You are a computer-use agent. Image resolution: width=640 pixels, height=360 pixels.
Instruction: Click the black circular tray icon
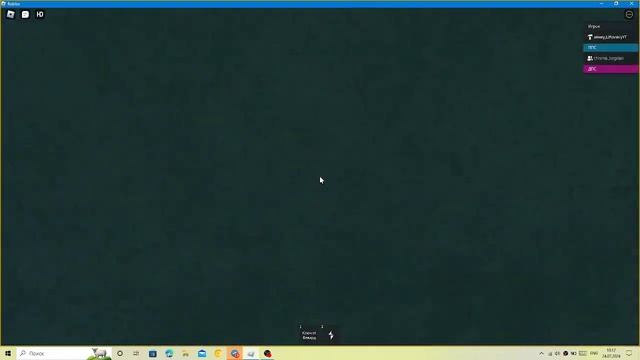[565, 353]
